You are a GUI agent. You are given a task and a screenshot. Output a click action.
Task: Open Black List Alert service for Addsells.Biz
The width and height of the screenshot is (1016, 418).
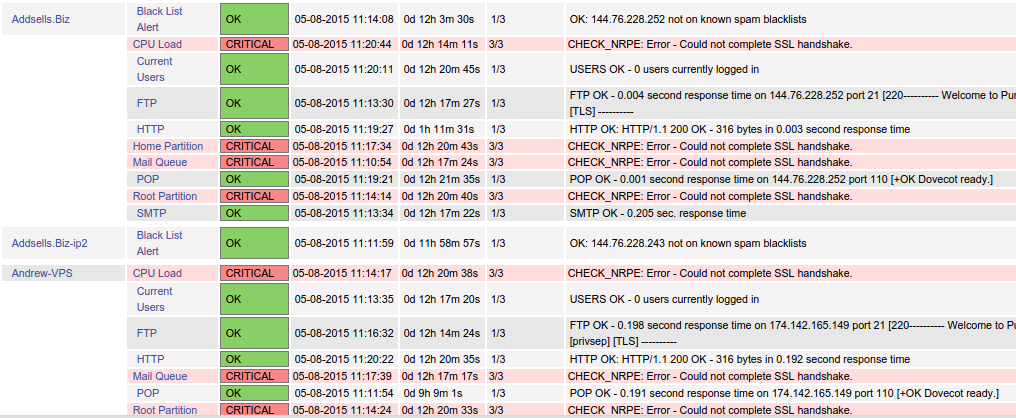point(159,18)
